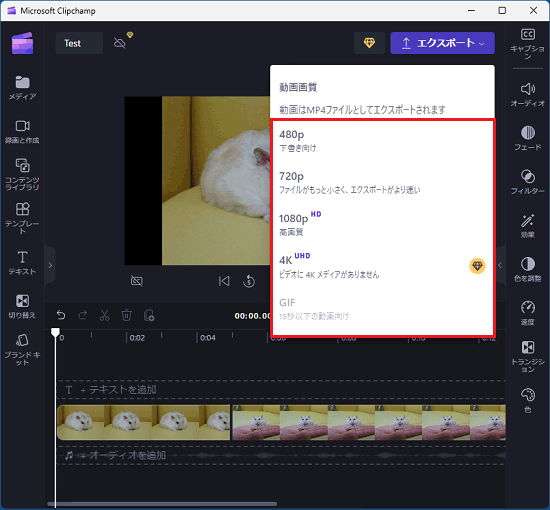Toggle the caption visibility icon under preview
Image resolution: width=550 pixels, height=510 pixels.
(x=136, y=281)
